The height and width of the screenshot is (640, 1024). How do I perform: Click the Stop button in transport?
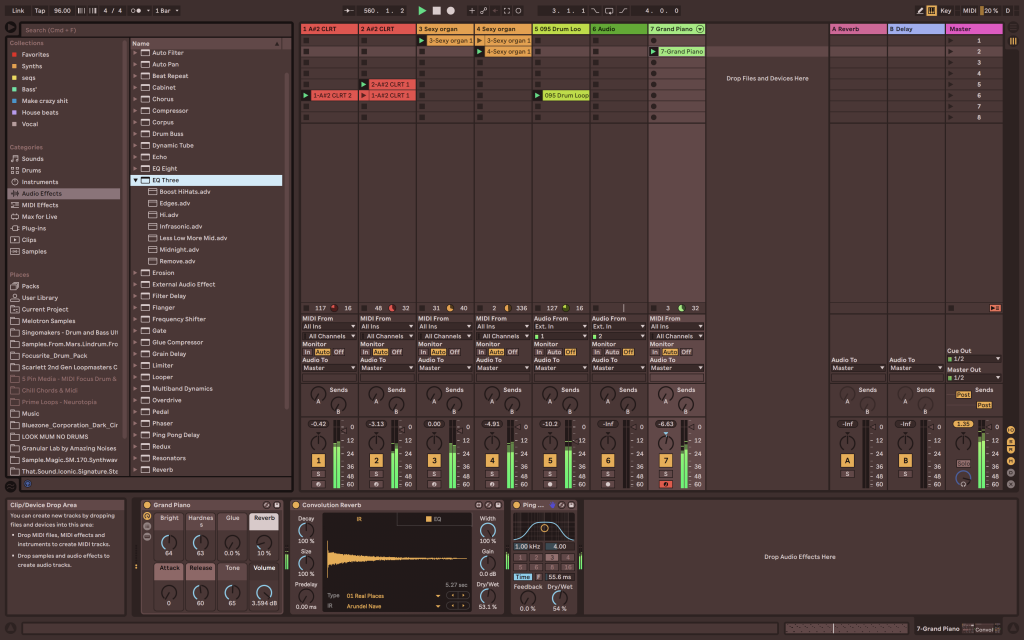(436, 10)
